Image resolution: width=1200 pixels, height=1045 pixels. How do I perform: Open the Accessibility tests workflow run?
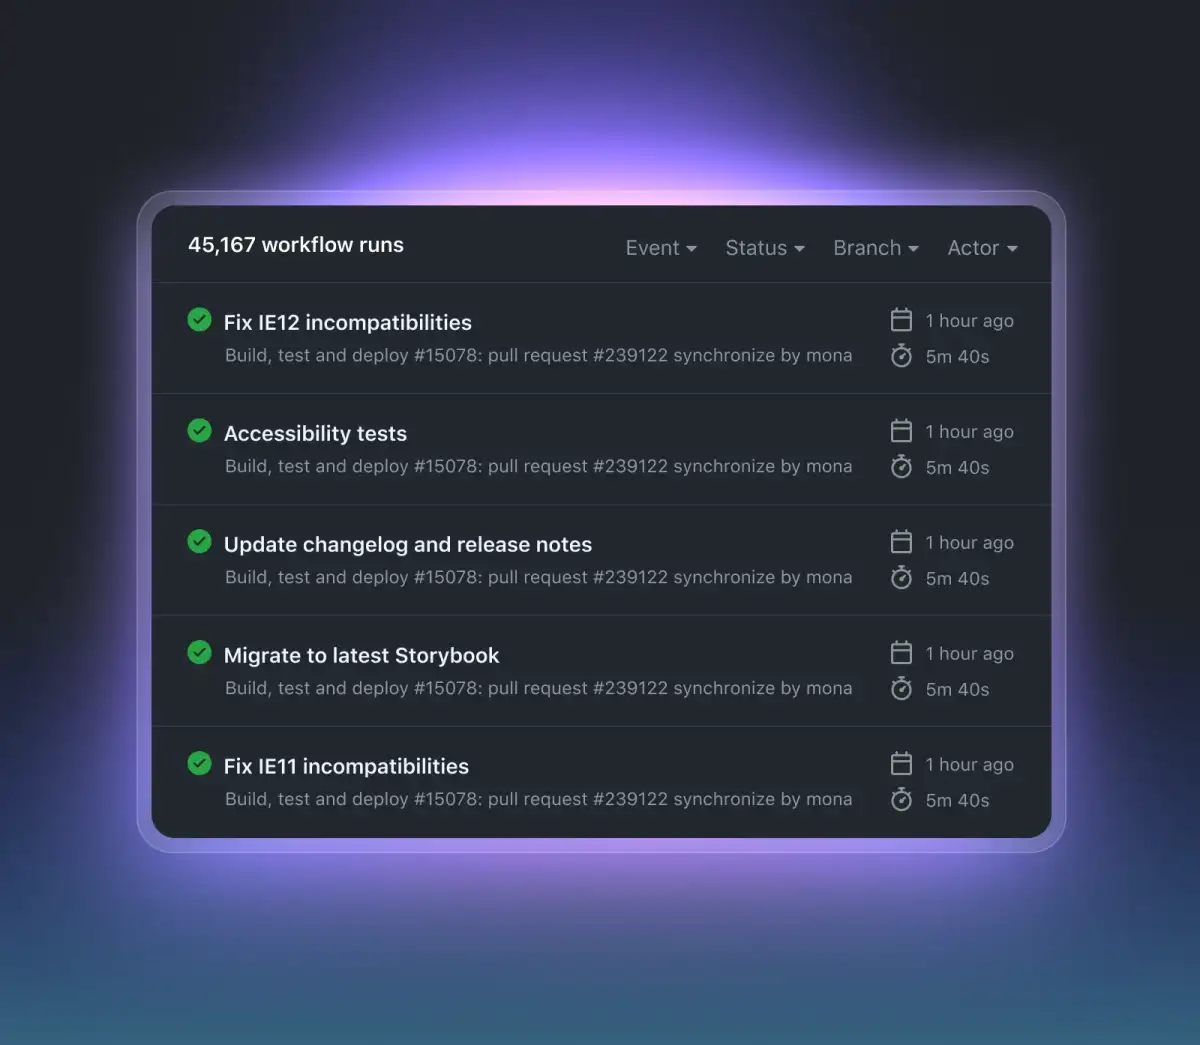315,434
